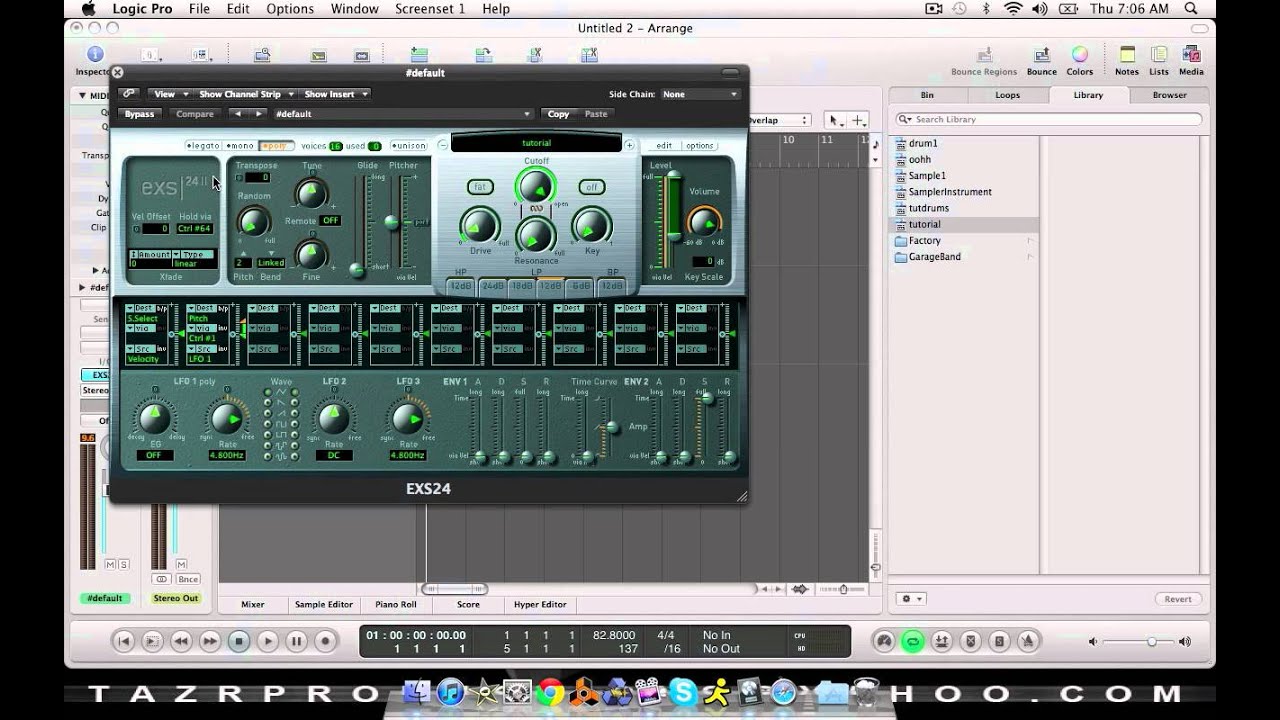Open Show Channel Strip dropdown
The width and height of the screenshot is (1280, 720).
click(244, 94)
